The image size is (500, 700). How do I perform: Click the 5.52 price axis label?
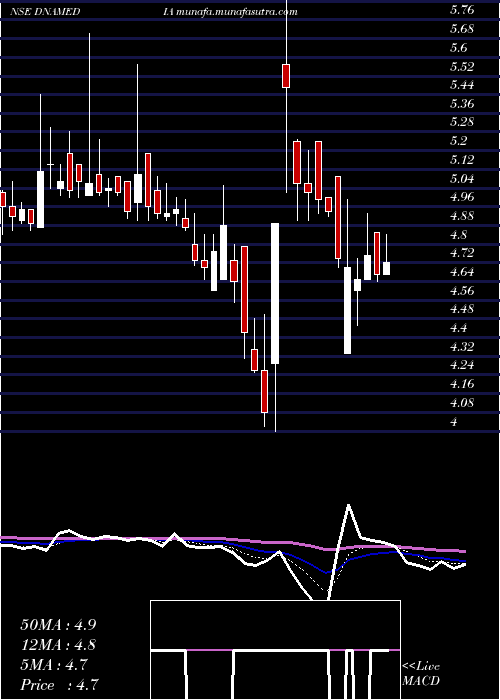(x=462, y=67)
